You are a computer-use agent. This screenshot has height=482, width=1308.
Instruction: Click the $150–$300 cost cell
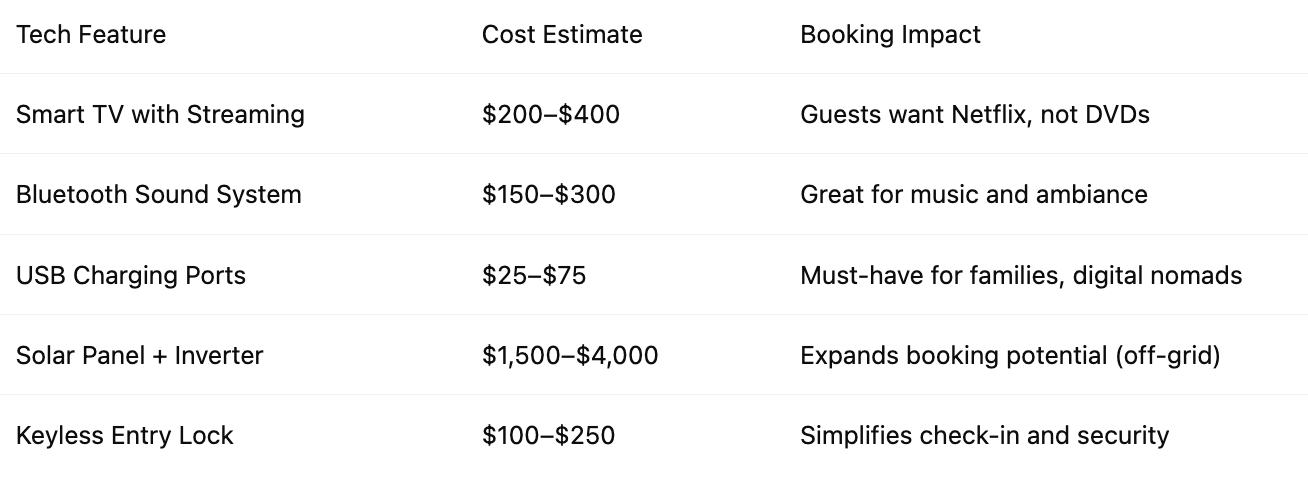(x=549, y=195)
